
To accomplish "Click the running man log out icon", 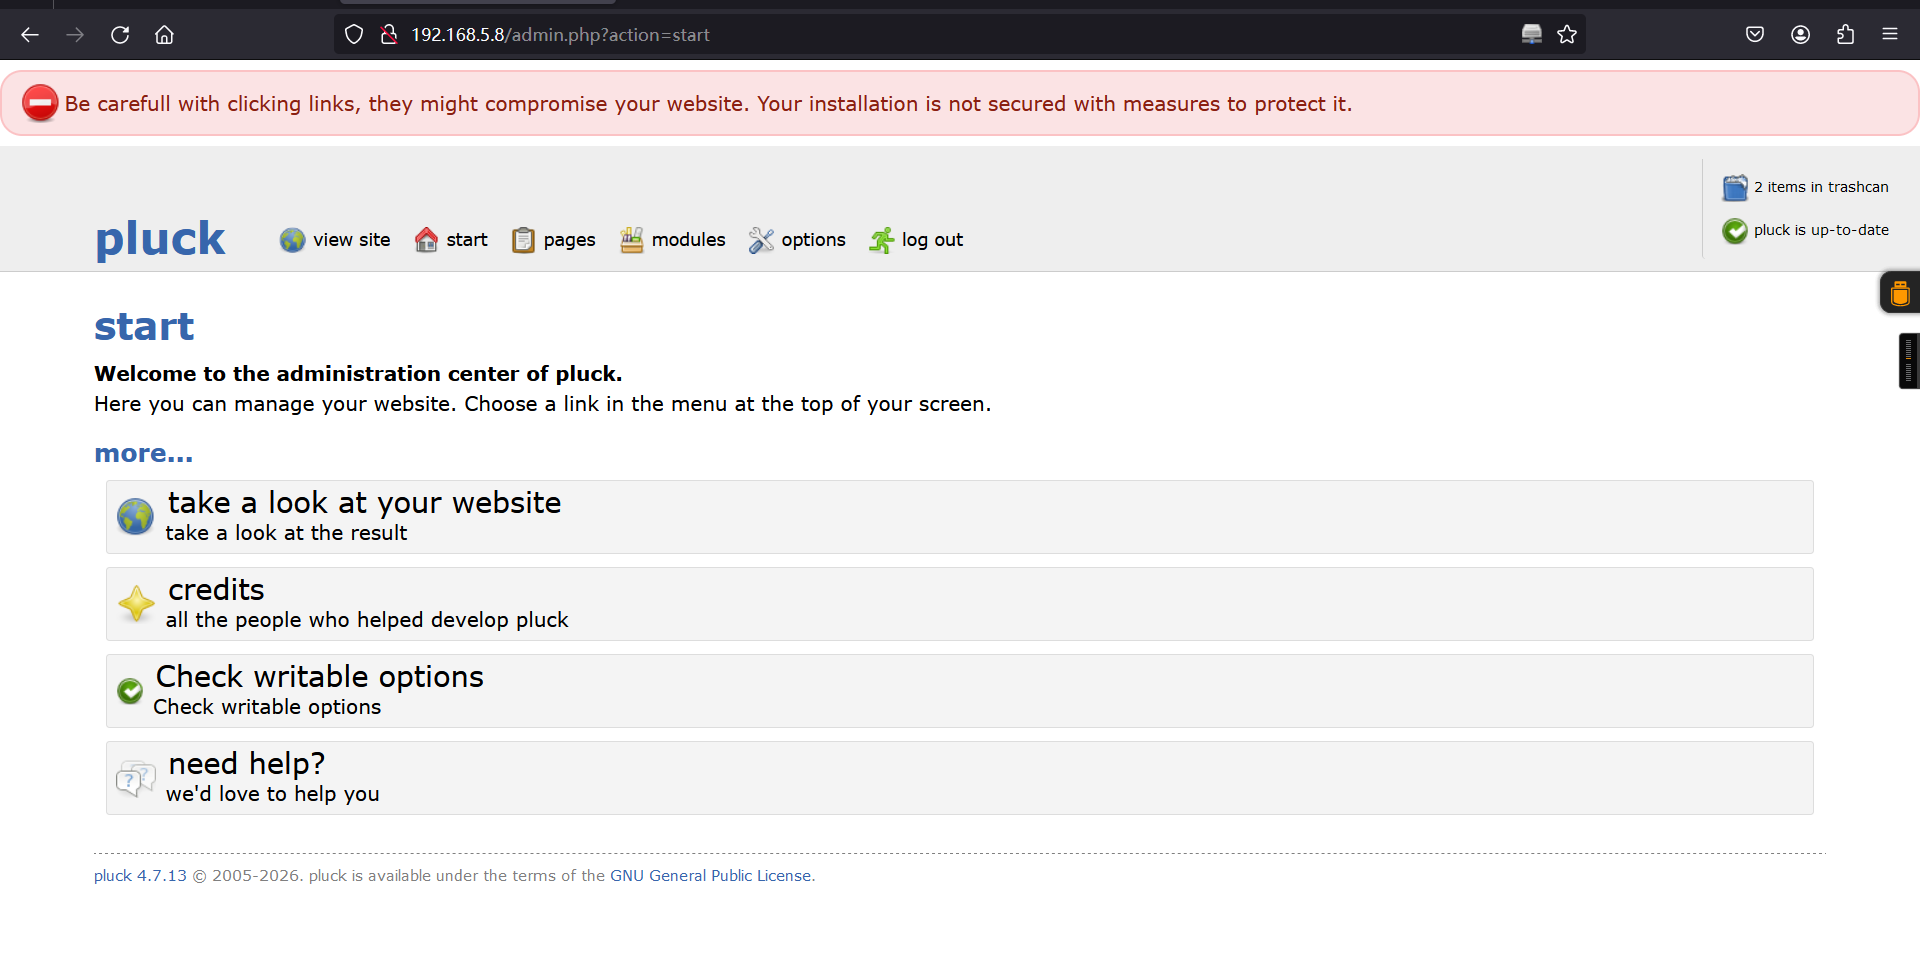I will 881,240.
